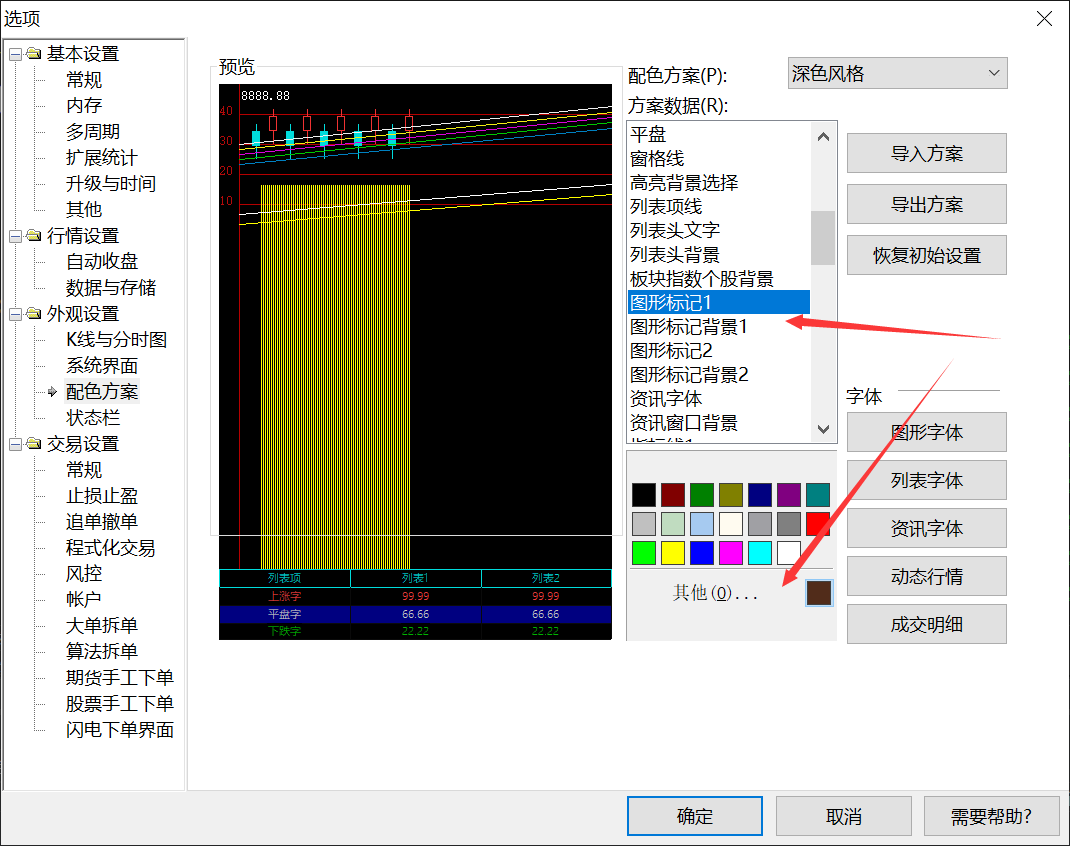Select 帐户 in the tree
The width and height of the screenshot is (1070, 846).
84,600
